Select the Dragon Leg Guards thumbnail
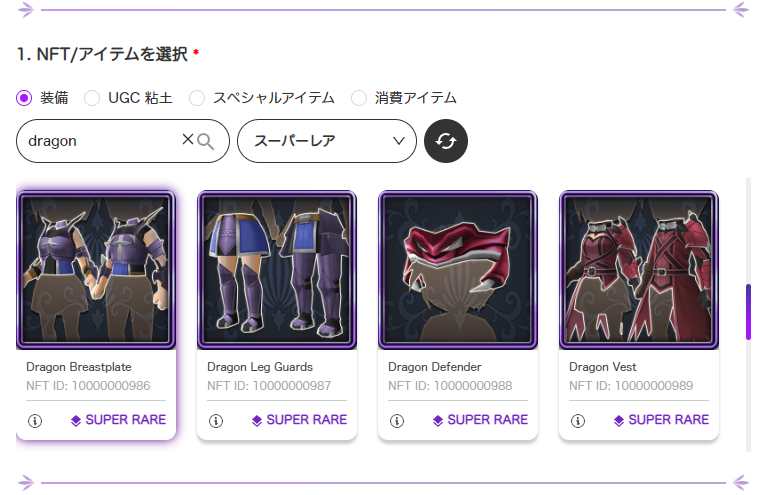The width and height of the screenshot is (758, 495). pos(277,270)
